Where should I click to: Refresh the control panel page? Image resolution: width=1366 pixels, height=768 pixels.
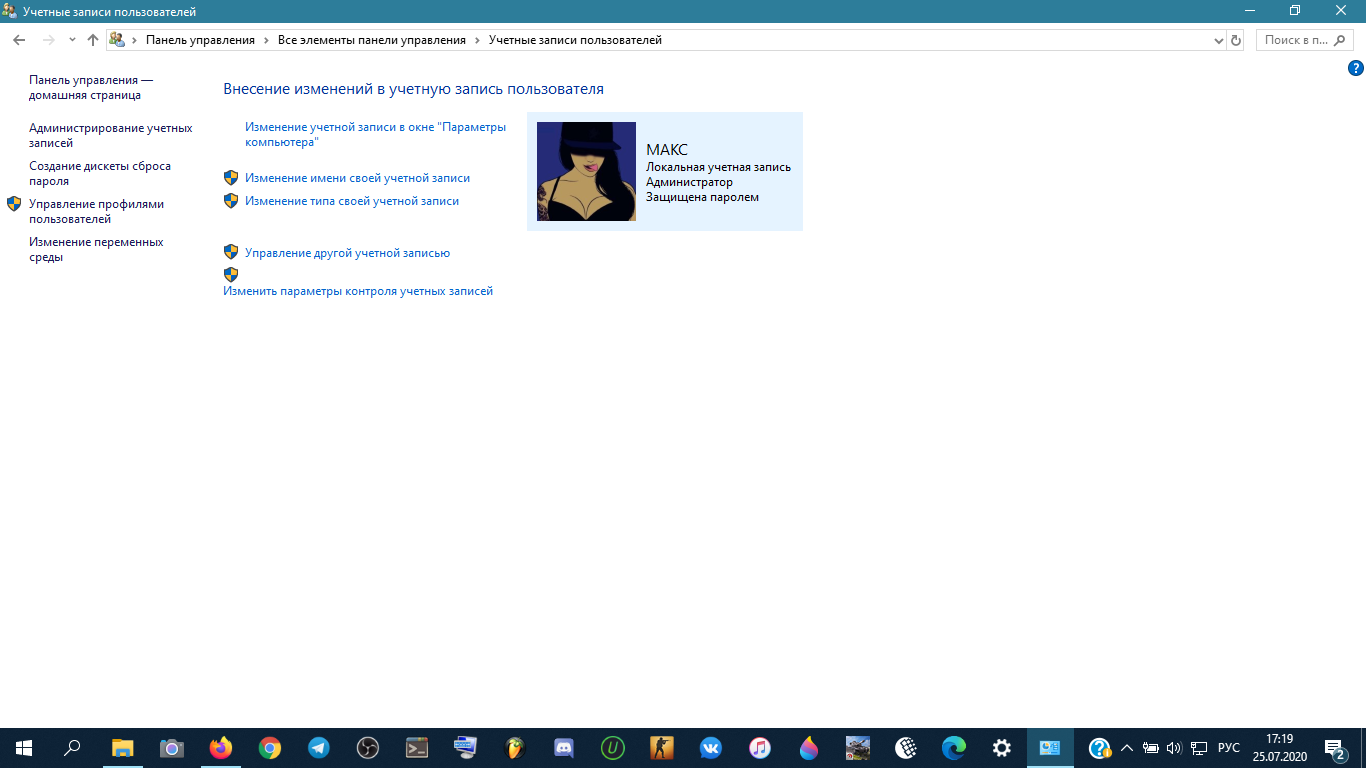pyautogui.click(x=1236, y=40)
